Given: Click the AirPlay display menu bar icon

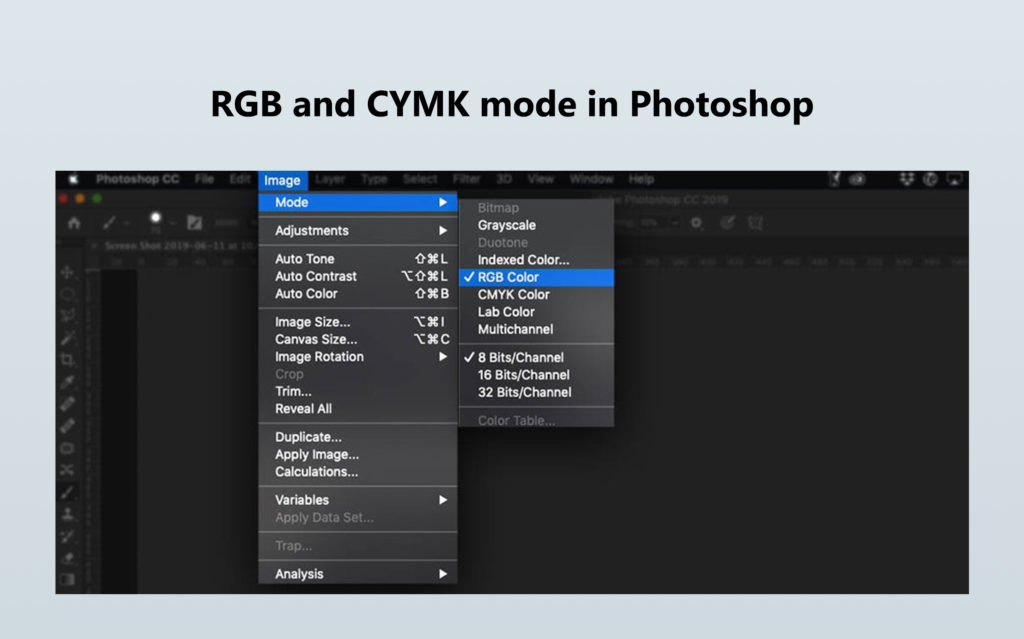Looking at the screenshot, I should coord(955,179).
